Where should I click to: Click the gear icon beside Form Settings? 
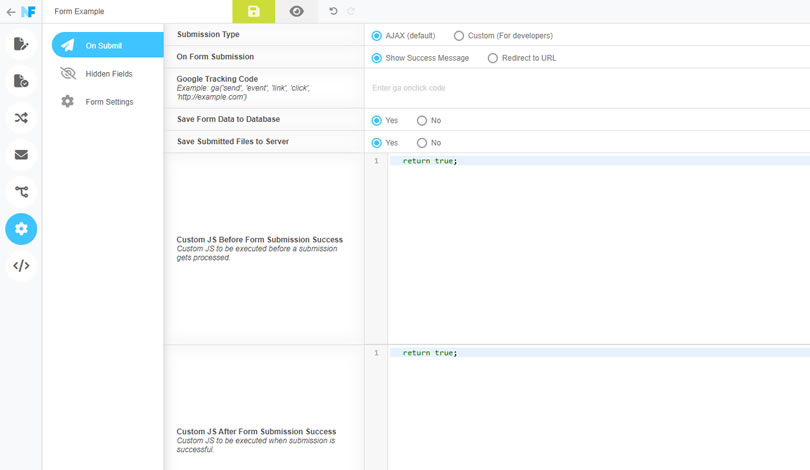(x=68, y=101)
